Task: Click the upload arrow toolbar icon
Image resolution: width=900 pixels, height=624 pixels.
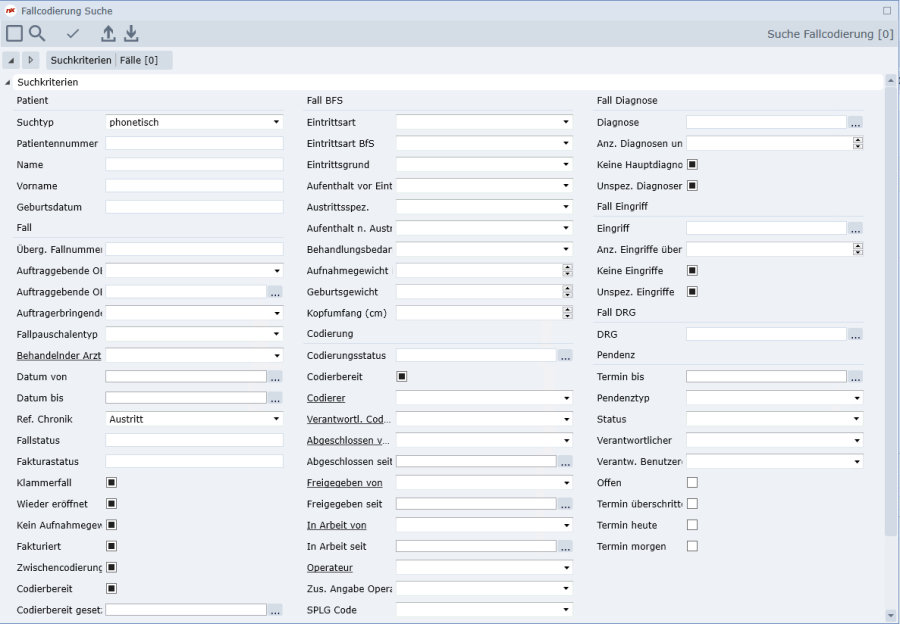Action: pos(109,33)
